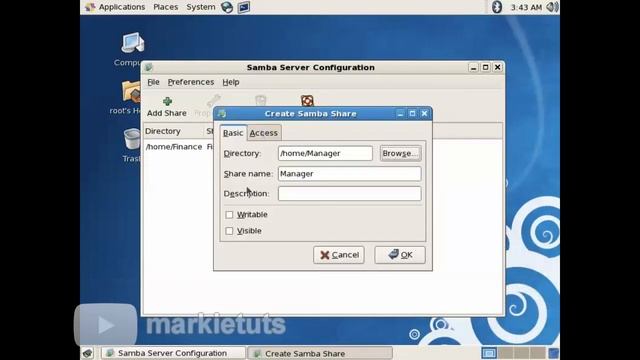
Task: Click the help lifesaver icon in toolbar
Action: click(307, 100)
